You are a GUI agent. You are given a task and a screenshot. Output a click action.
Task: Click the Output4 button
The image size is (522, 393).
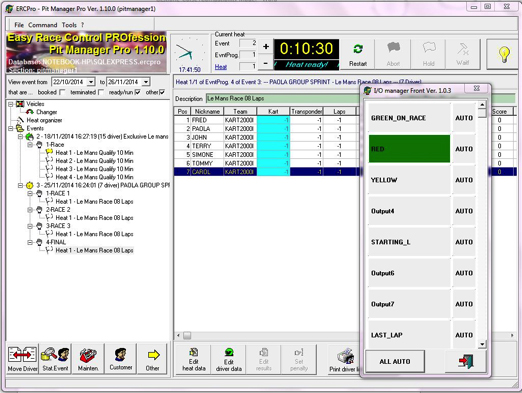[x=409, y=211]
